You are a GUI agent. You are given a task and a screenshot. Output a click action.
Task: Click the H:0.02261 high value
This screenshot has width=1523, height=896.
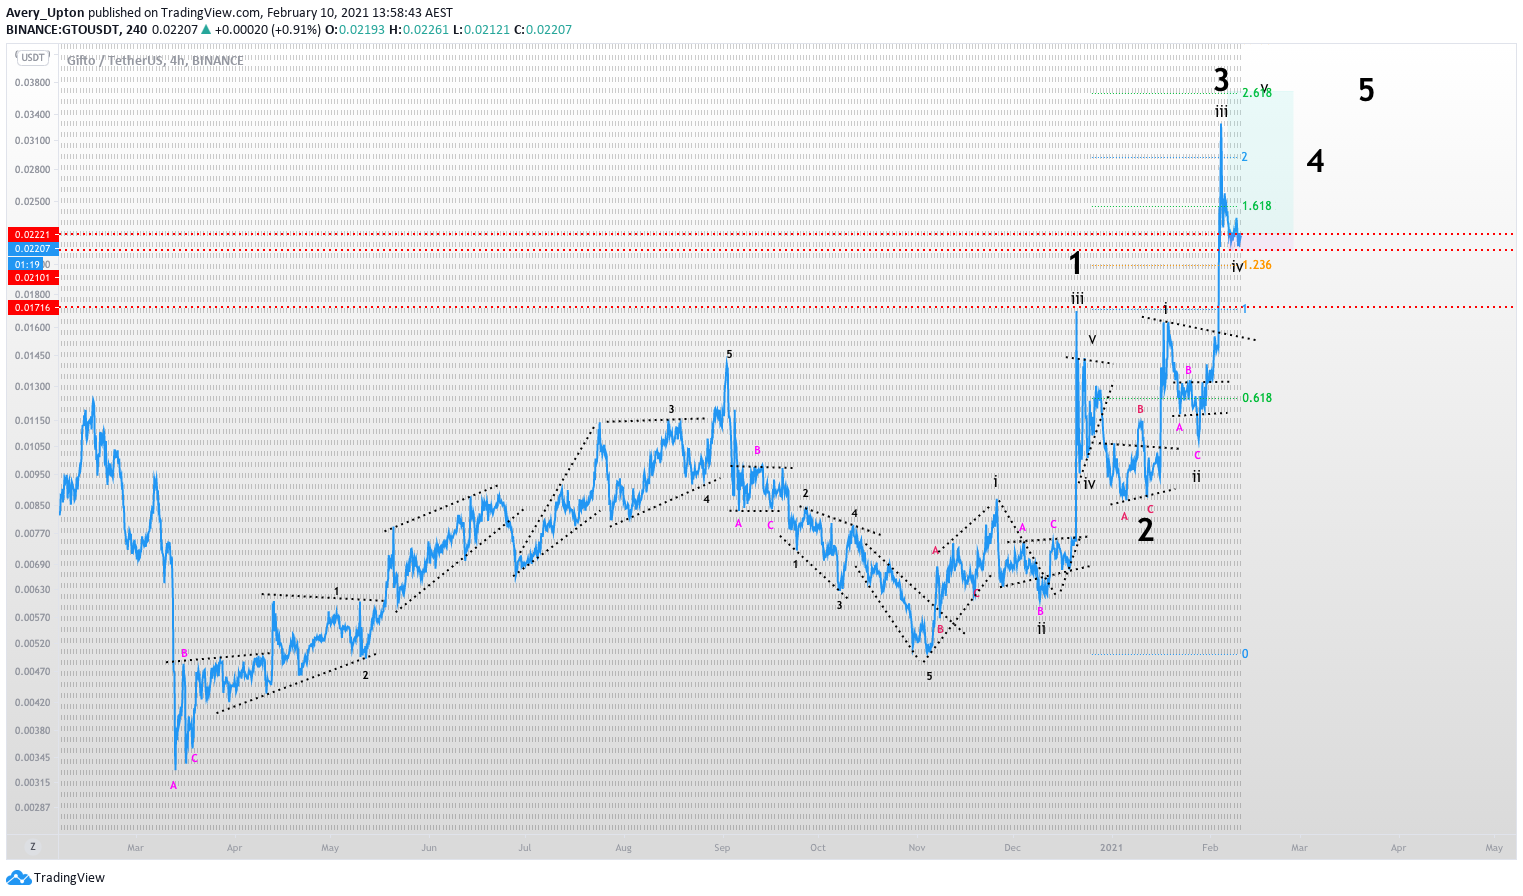tap(419, 30)
